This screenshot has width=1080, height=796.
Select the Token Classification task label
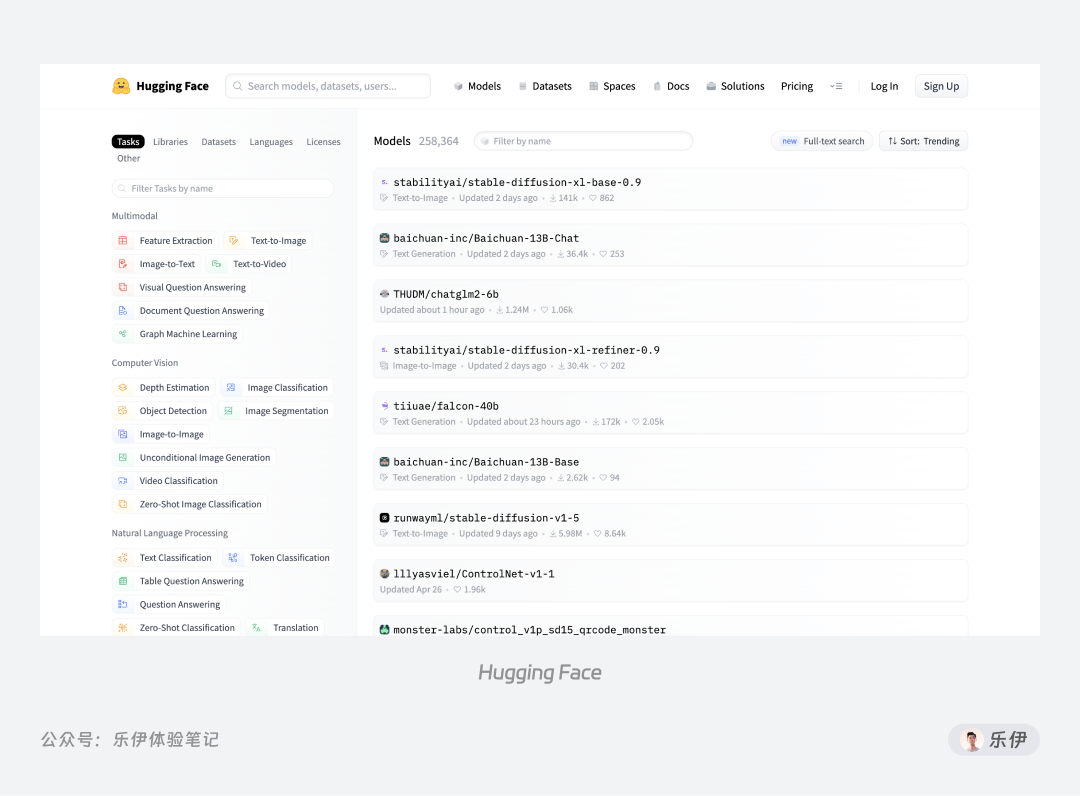[289, 558]
